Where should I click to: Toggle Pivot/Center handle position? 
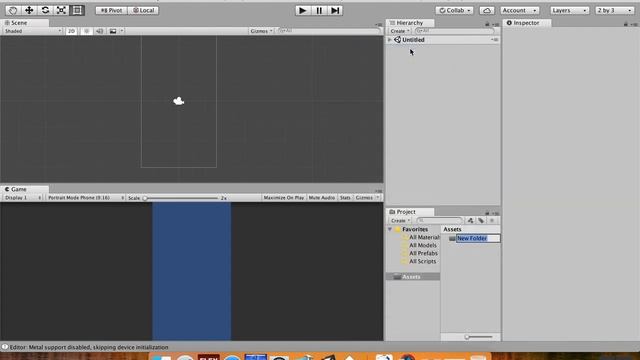point(111,10)
